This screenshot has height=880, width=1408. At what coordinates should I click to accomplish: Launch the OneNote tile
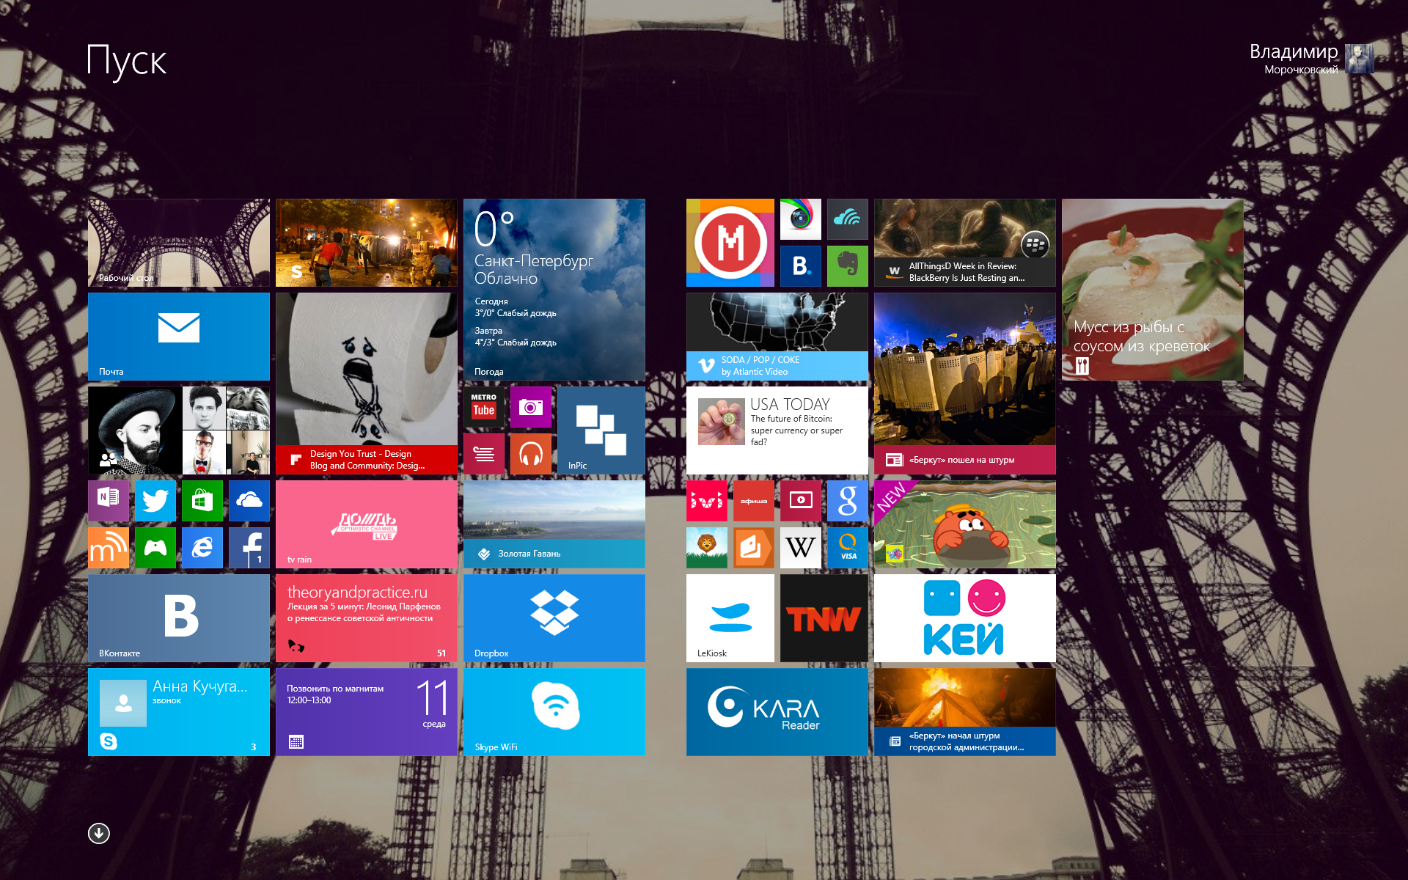(x=108, y=501)
